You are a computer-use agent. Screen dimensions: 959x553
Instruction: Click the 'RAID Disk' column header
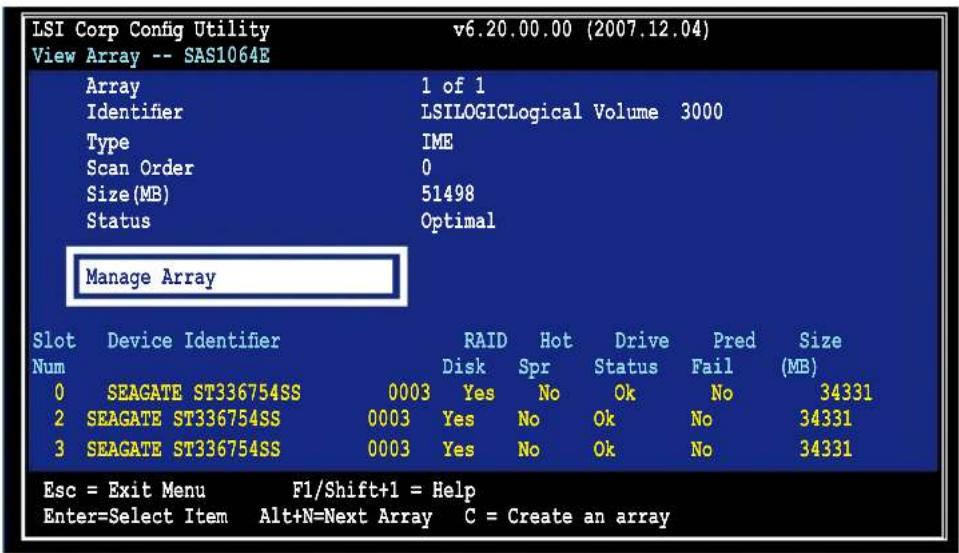(x=475, y=354)
